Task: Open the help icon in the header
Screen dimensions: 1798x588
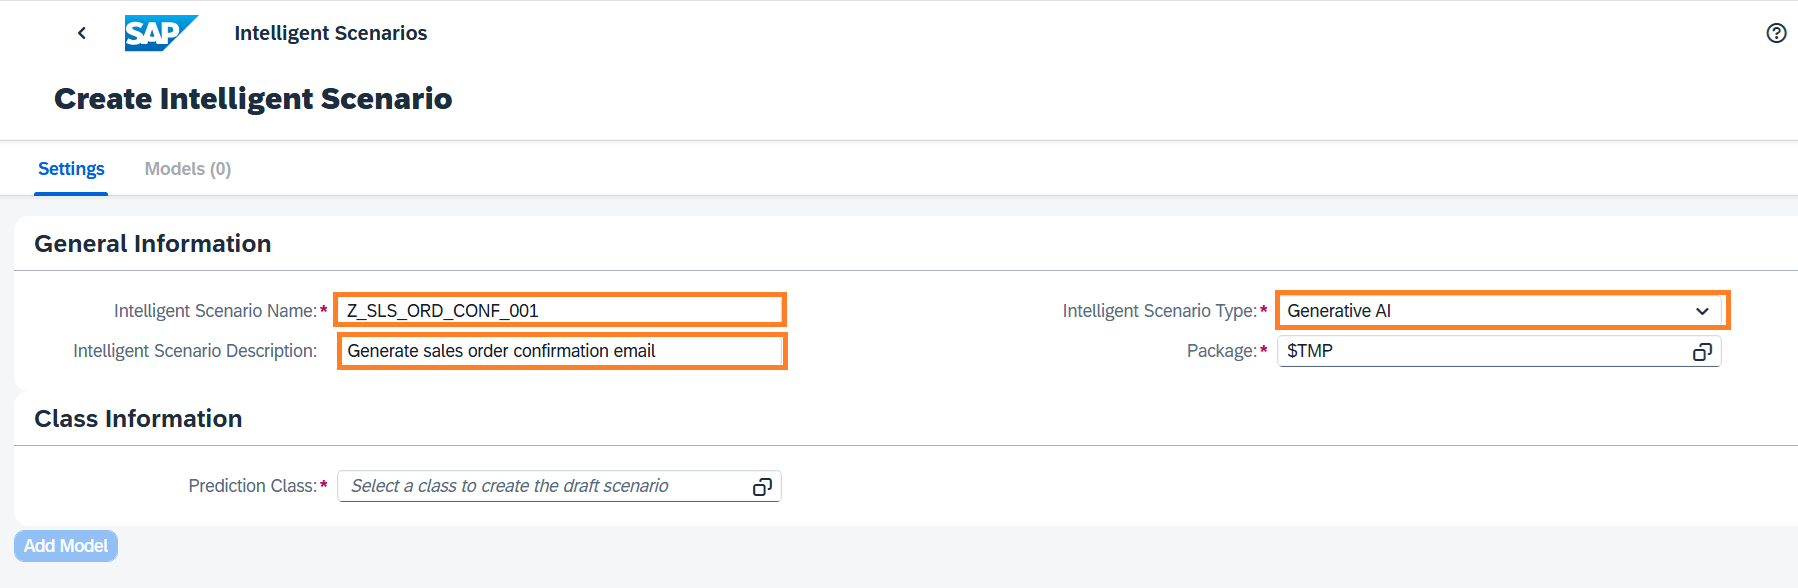Action: click(x=1776, y=33)
